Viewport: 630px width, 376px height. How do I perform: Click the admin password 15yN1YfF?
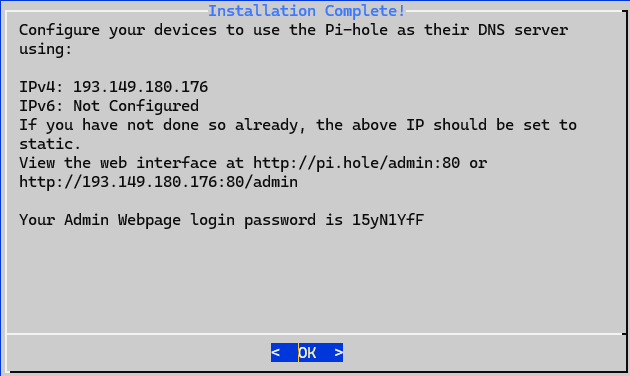click(x=388, y=220)
